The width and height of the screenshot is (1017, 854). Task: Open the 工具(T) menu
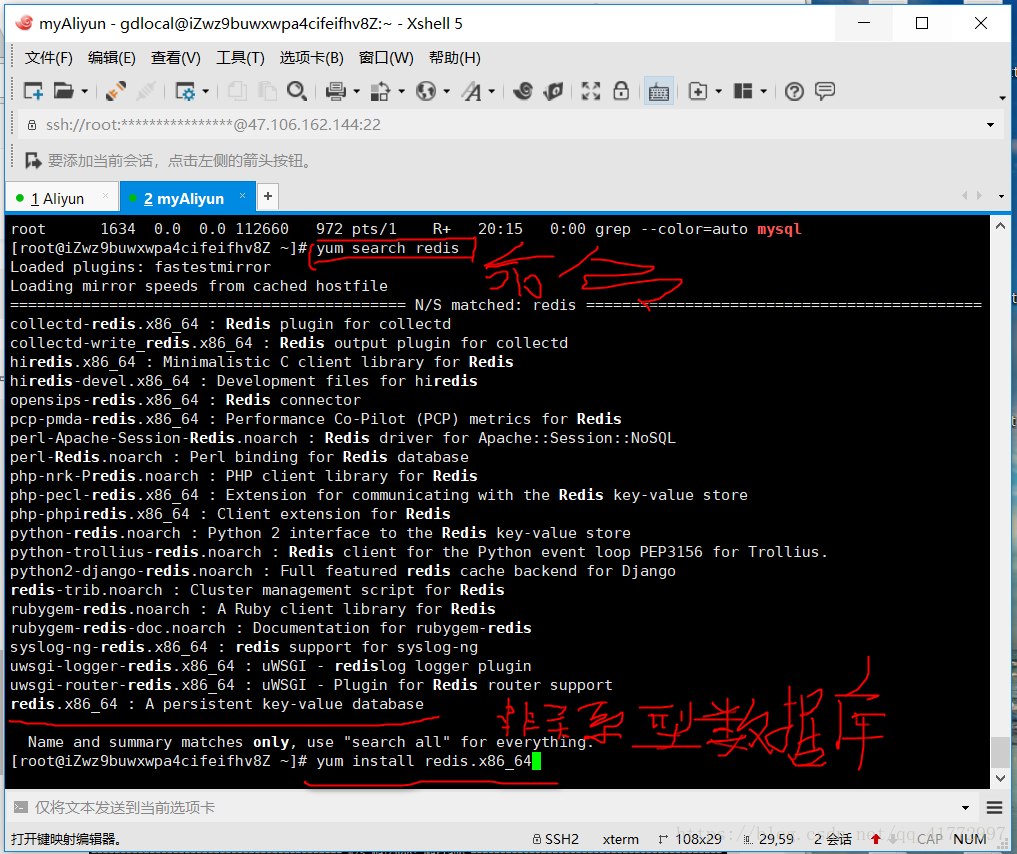coord(240,58)
